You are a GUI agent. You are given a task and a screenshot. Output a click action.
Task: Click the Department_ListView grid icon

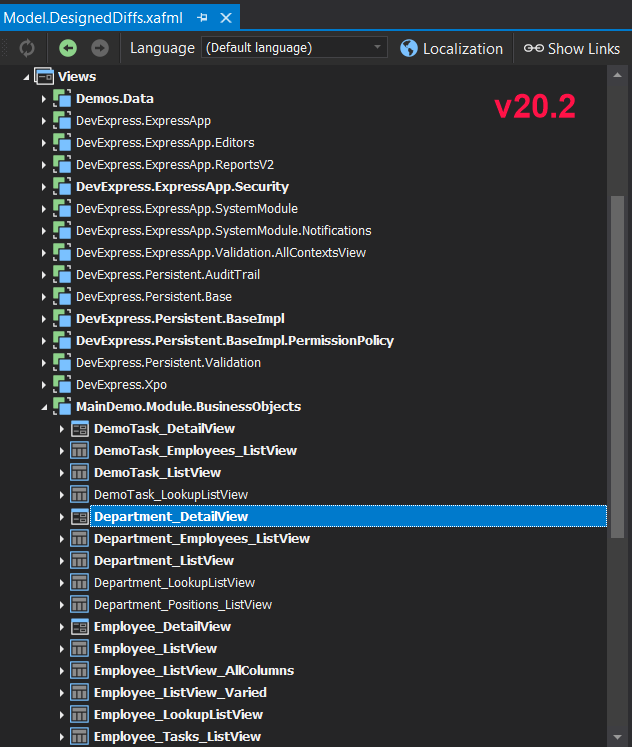click(x=80, y=561)
